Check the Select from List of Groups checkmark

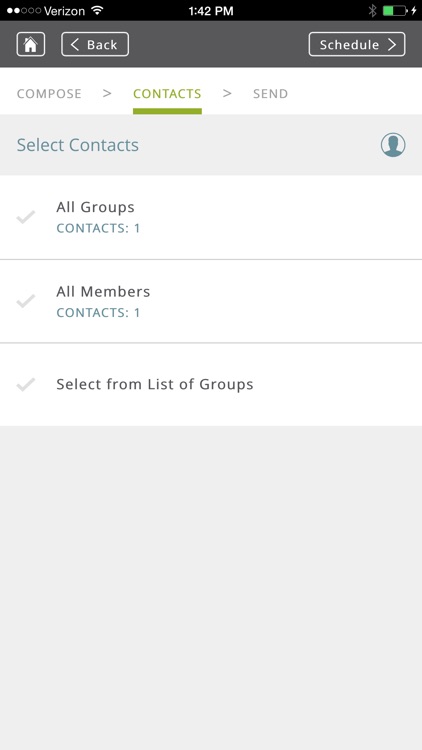point(25,385)
